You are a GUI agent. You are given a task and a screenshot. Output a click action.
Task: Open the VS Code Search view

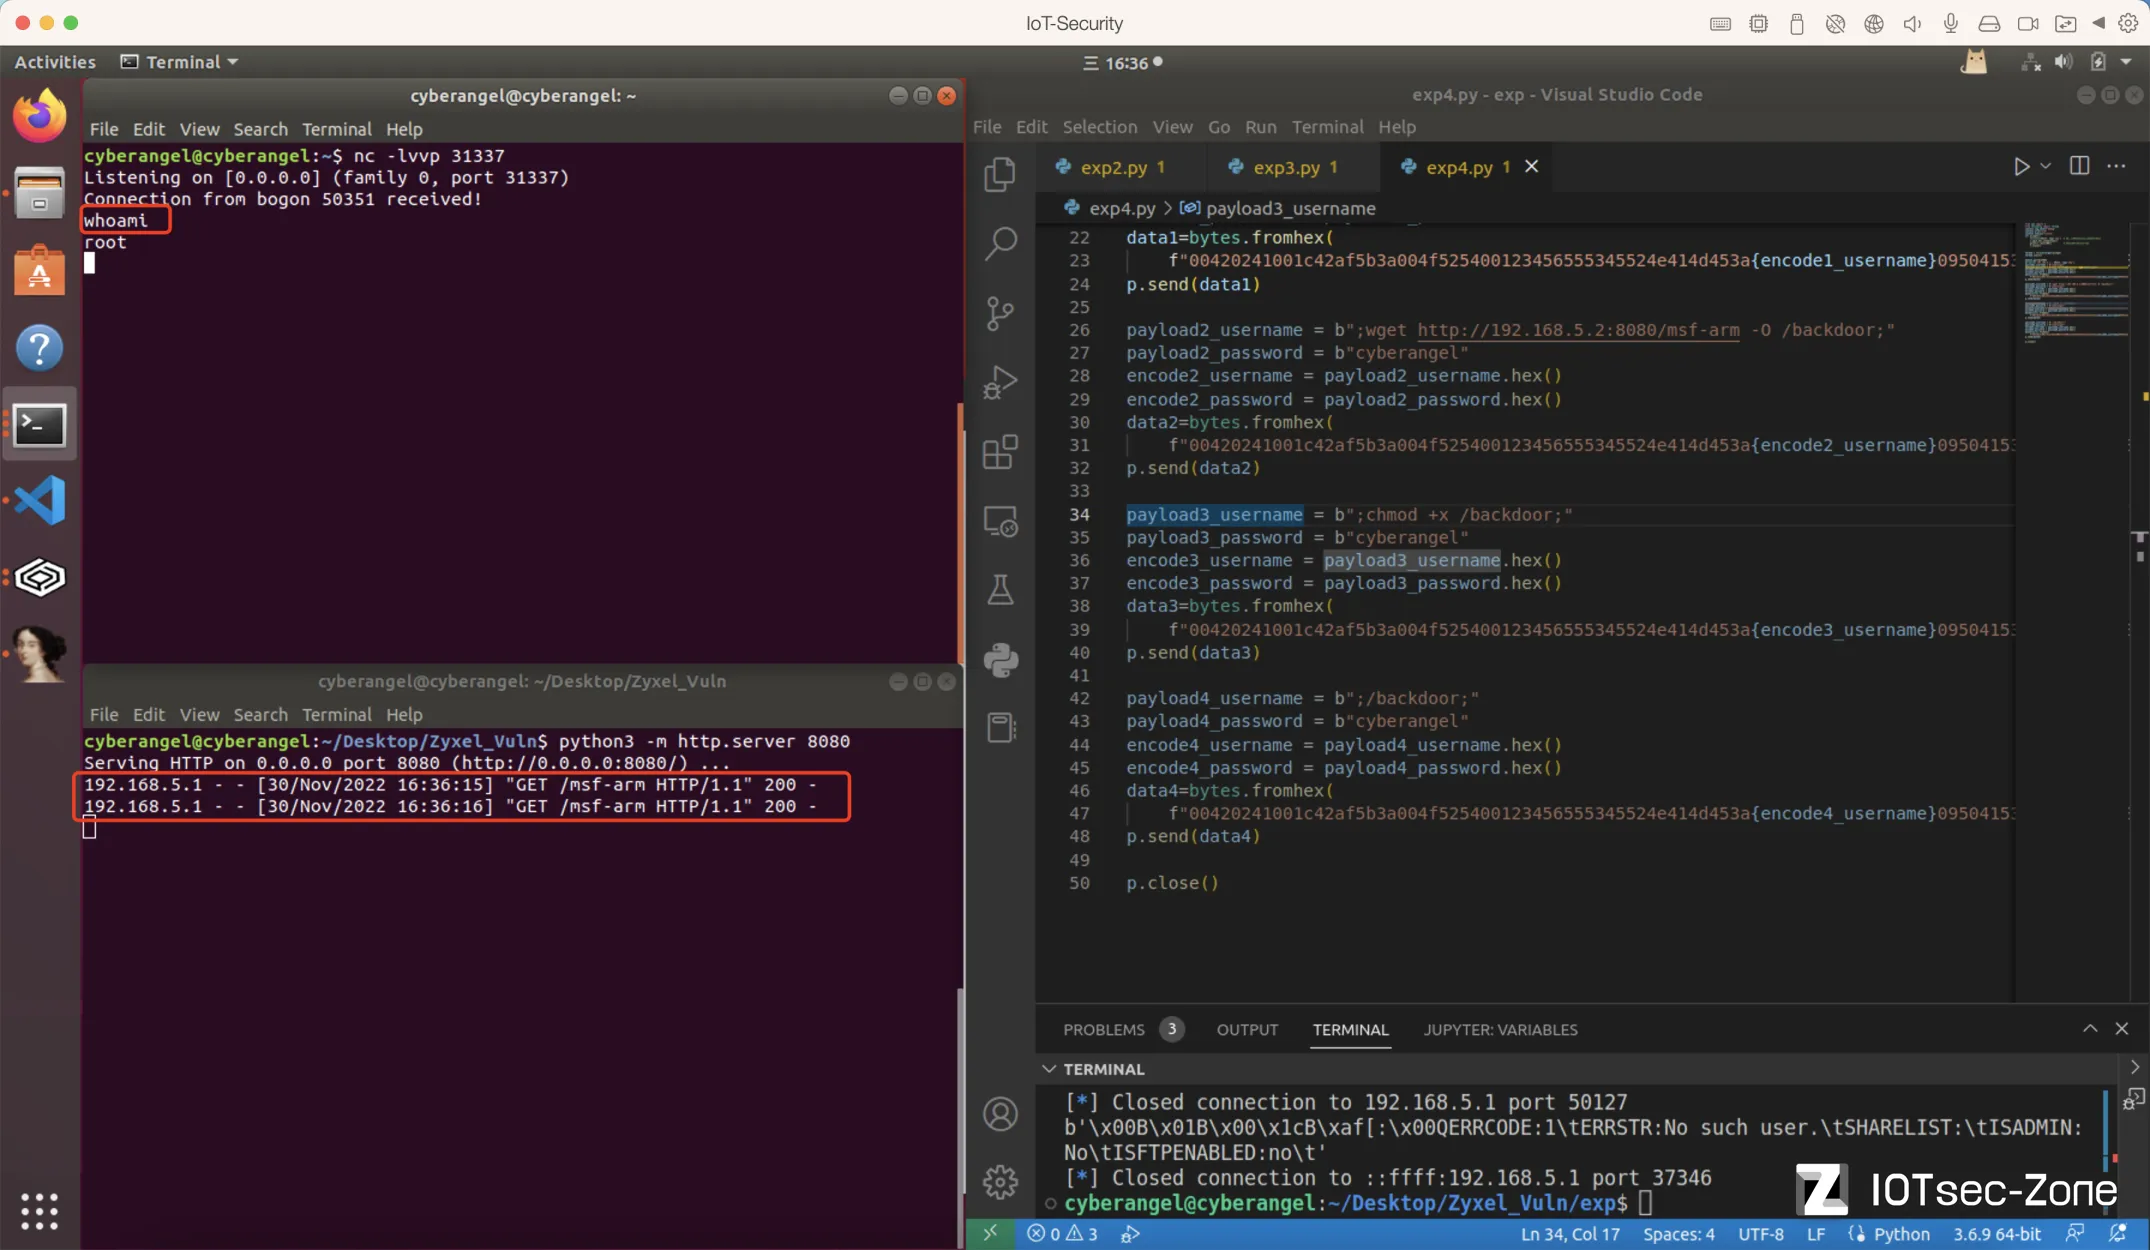pos(1000,243)
